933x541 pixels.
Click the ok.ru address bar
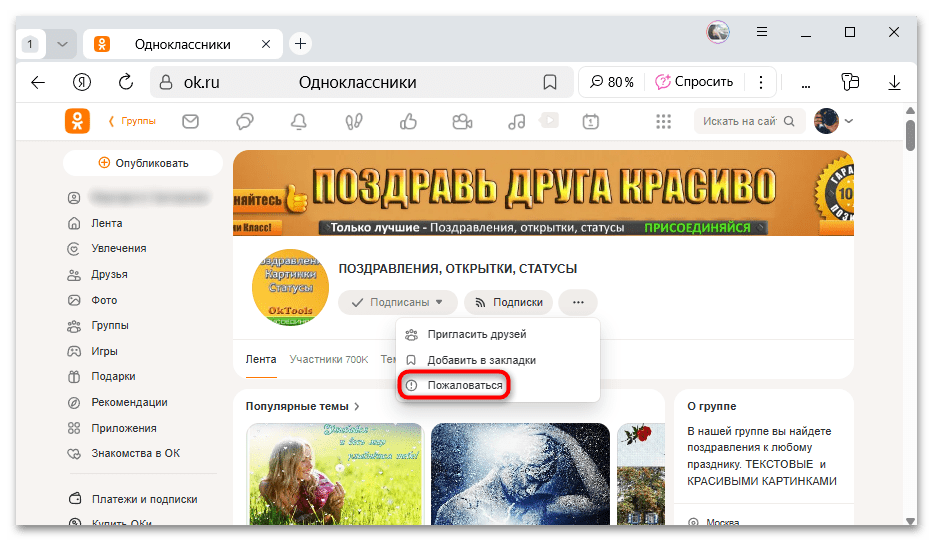pyautogui.click(x=362, y=82)
